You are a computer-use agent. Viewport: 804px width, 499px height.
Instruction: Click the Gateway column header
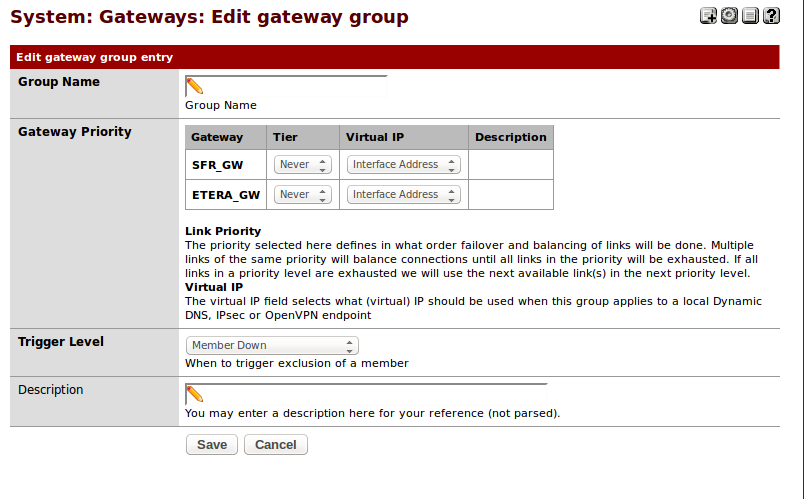217,138
